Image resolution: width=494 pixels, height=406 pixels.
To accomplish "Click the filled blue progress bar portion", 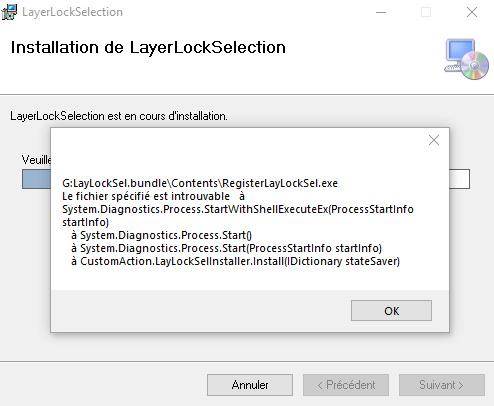I will point(37,179).
